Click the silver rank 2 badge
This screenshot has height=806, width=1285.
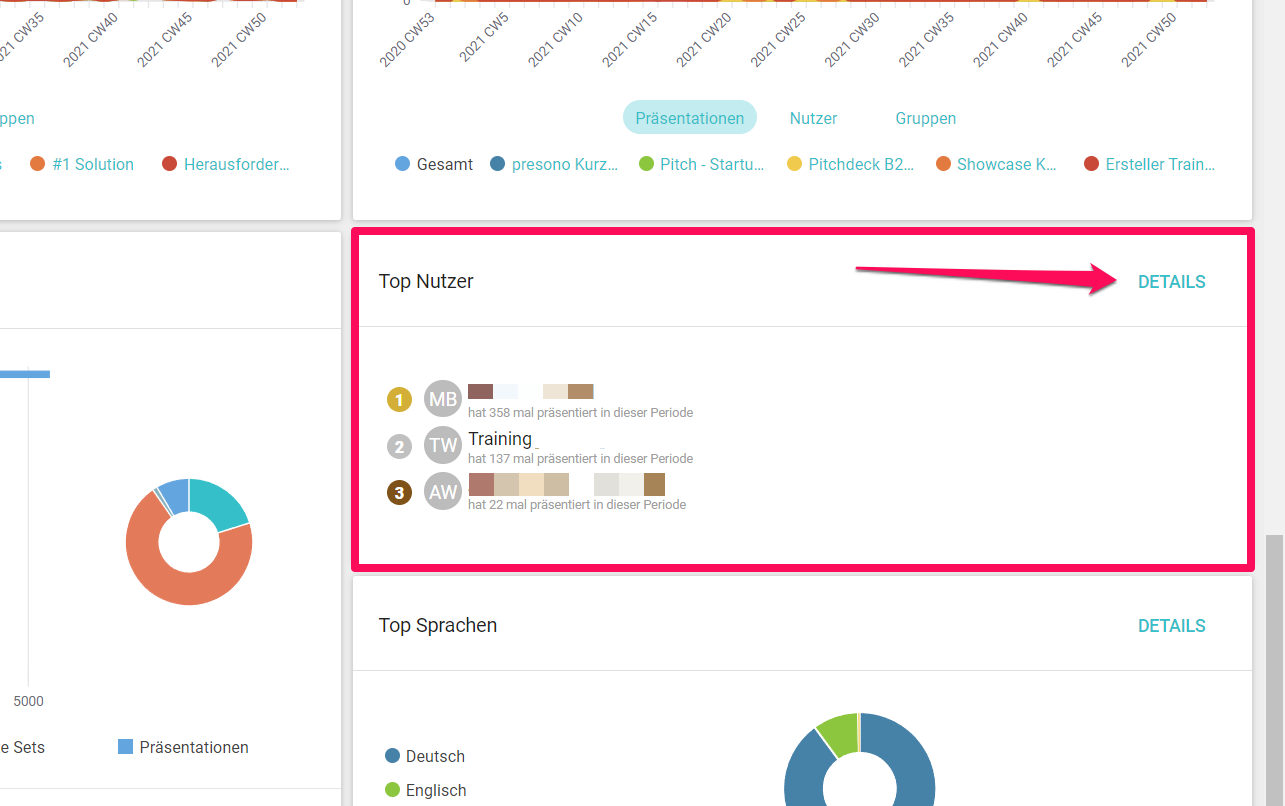pyautogui.click(x=399, y=446)
